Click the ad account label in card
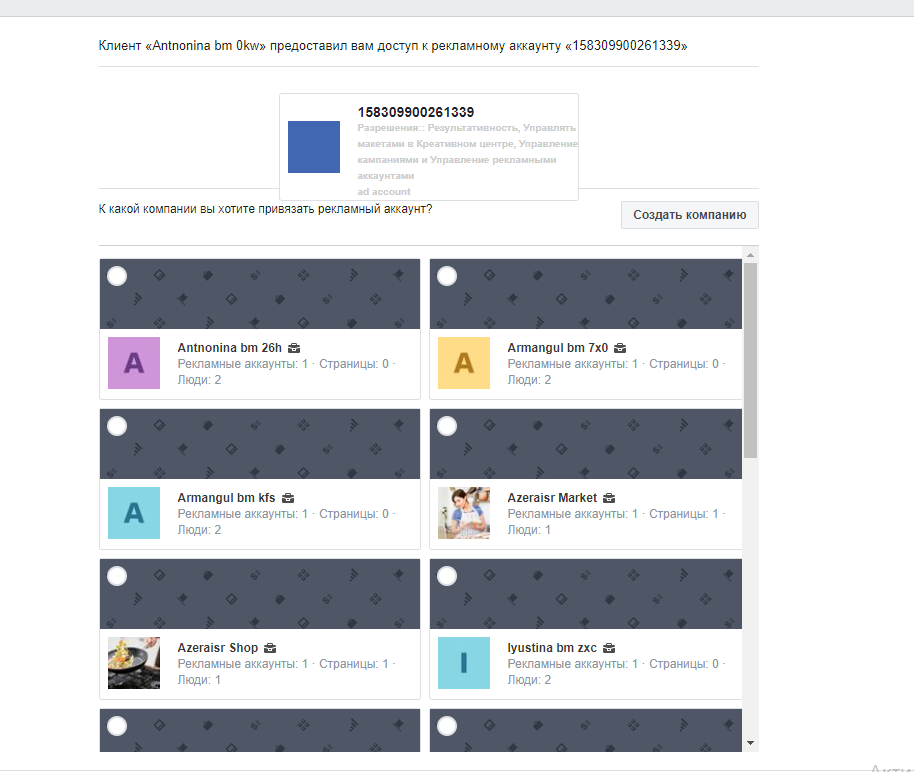 coord(384,191)
